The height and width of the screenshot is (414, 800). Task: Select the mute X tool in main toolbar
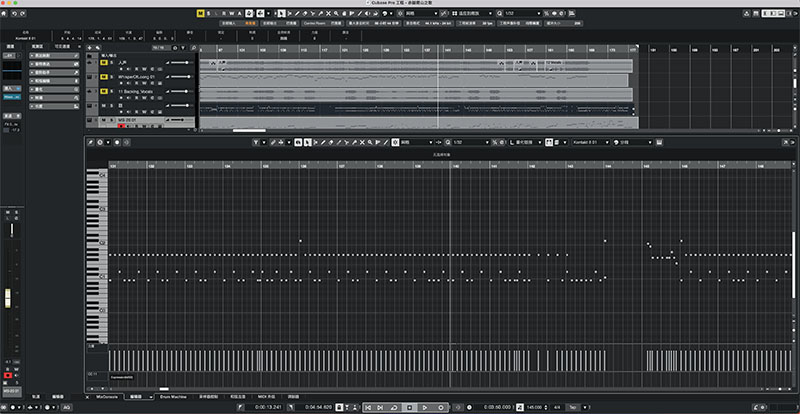(328, 13)
